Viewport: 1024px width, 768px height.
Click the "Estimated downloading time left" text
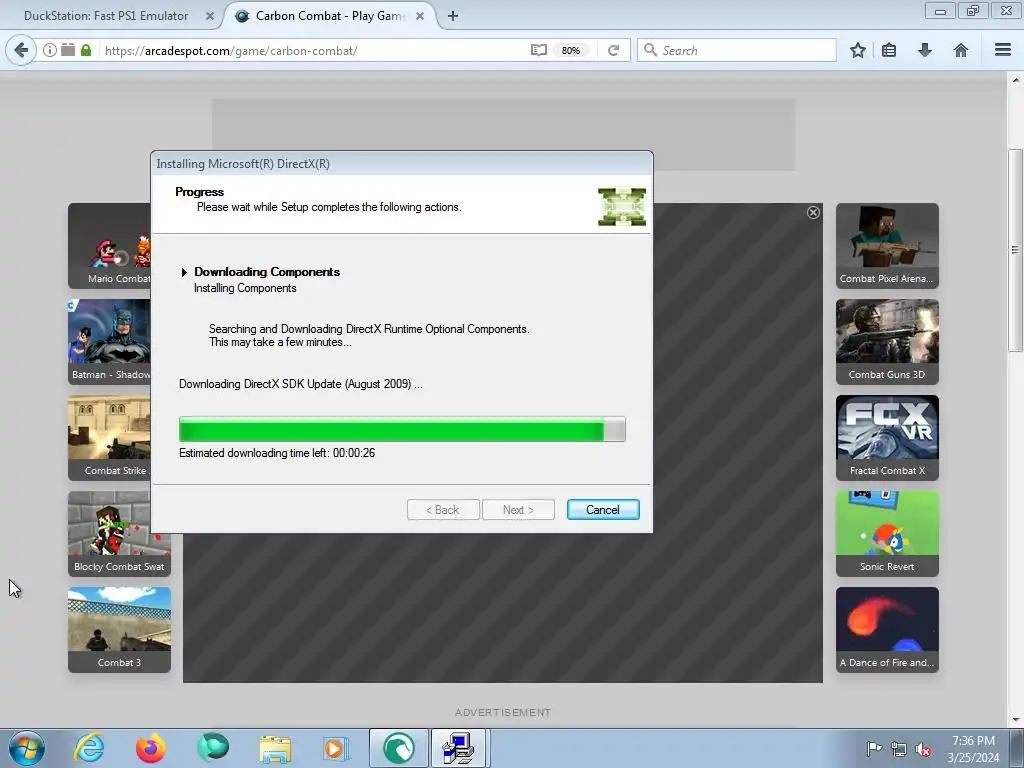coord(277,453)
